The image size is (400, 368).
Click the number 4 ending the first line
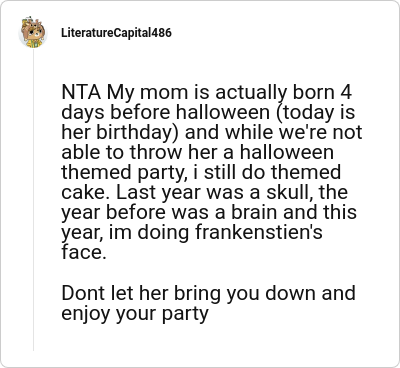(x=346, y=92)
